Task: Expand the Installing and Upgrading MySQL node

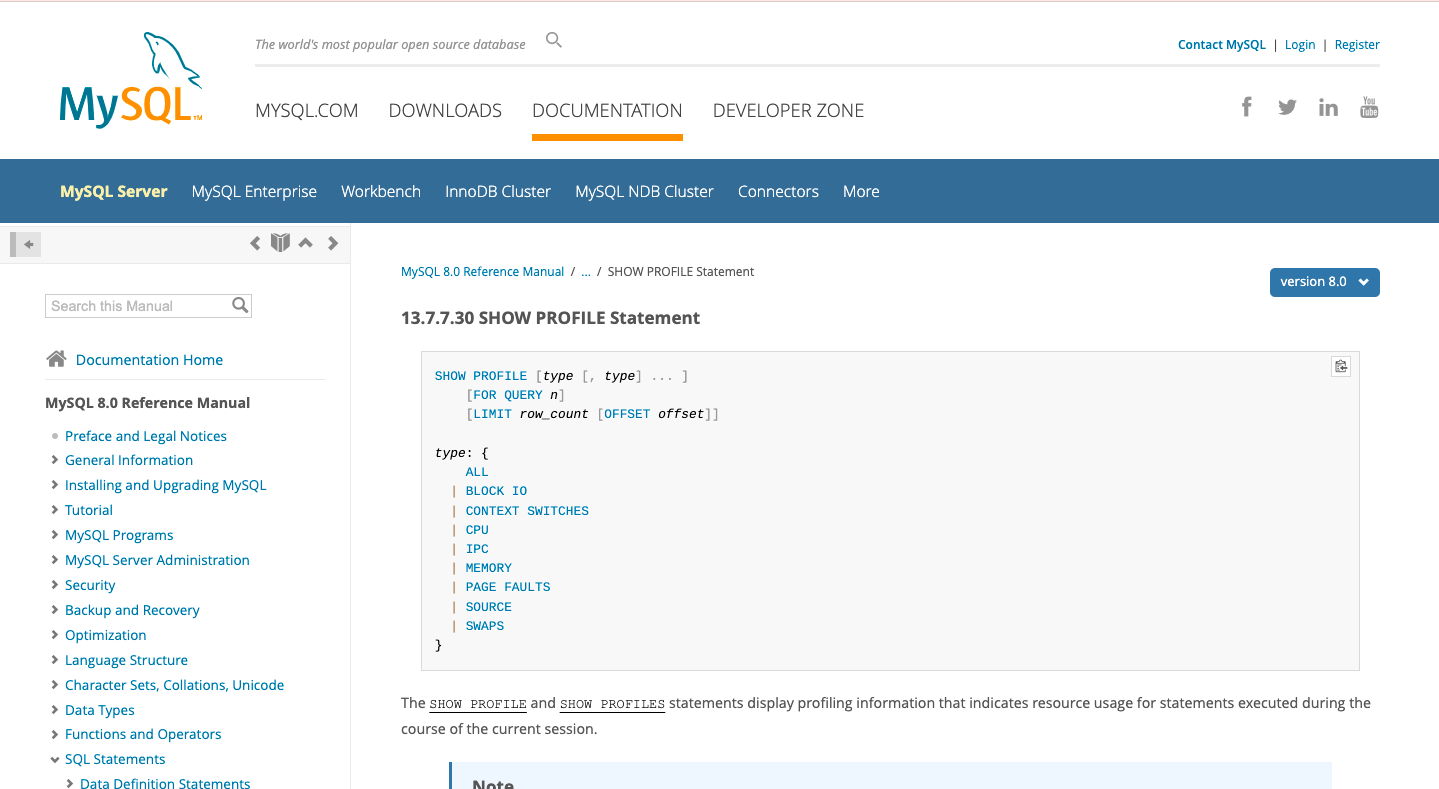Action: (x=54, y=485)
